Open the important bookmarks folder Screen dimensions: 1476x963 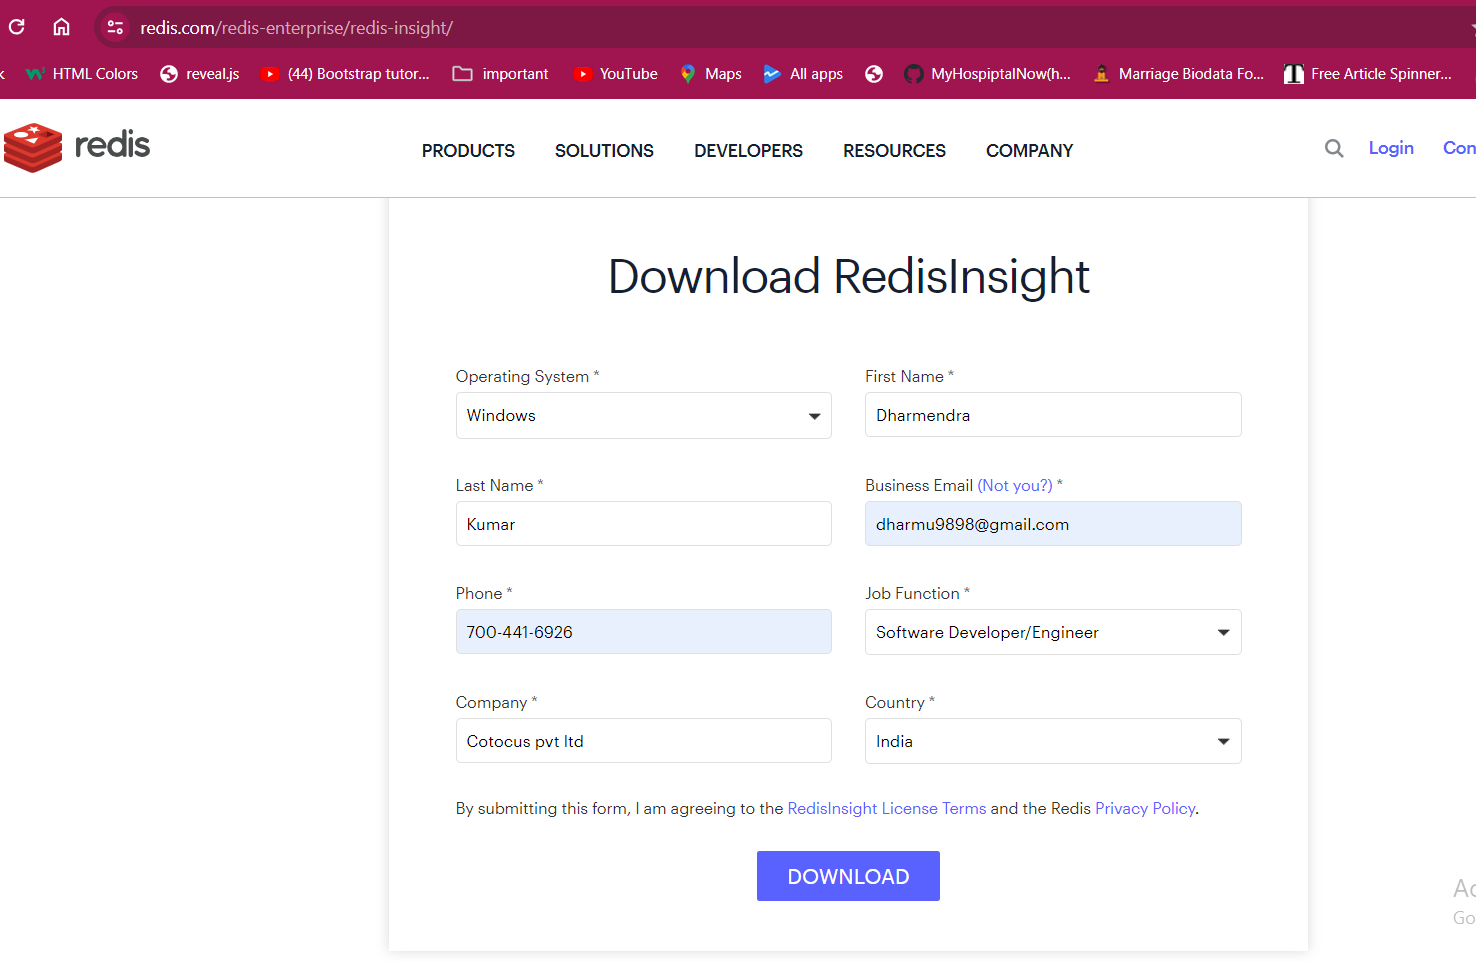tap(501, 74)
